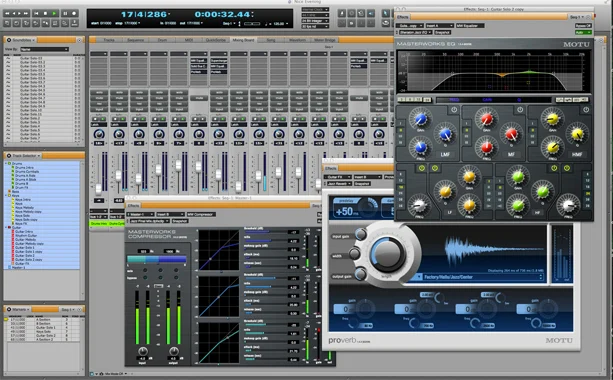
Task: Pause the transport
Action: tap(65, 13)
